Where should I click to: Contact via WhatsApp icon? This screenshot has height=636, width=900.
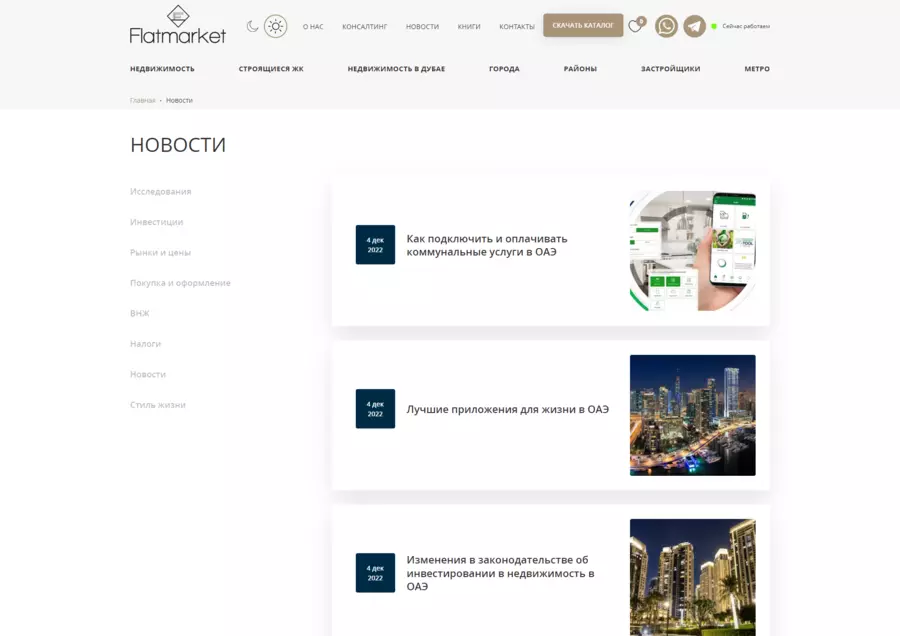point(666,26)
